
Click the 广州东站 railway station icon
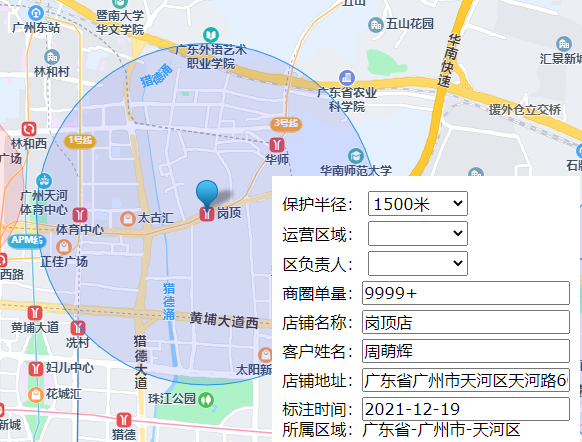(36, 13)
